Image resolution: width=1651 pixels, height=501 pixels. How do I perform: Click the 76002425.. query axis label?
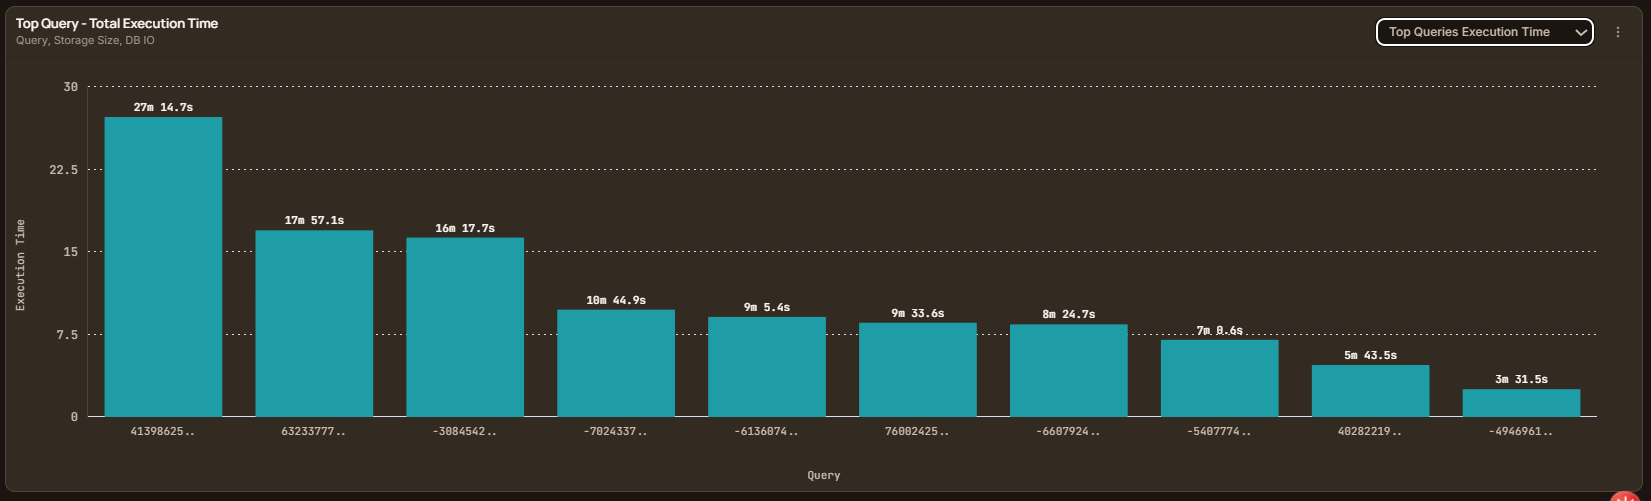pyautogui.click(x=918, y=432)
